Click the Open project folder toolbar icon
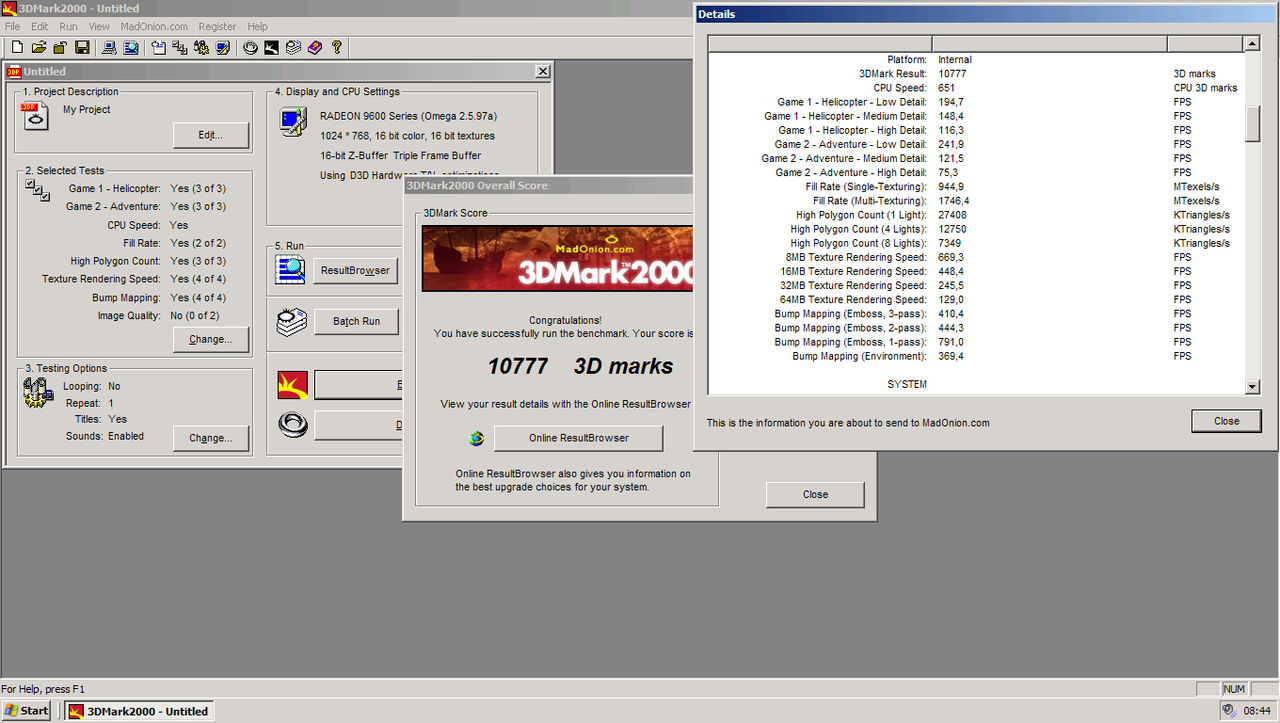 (40, 47)
